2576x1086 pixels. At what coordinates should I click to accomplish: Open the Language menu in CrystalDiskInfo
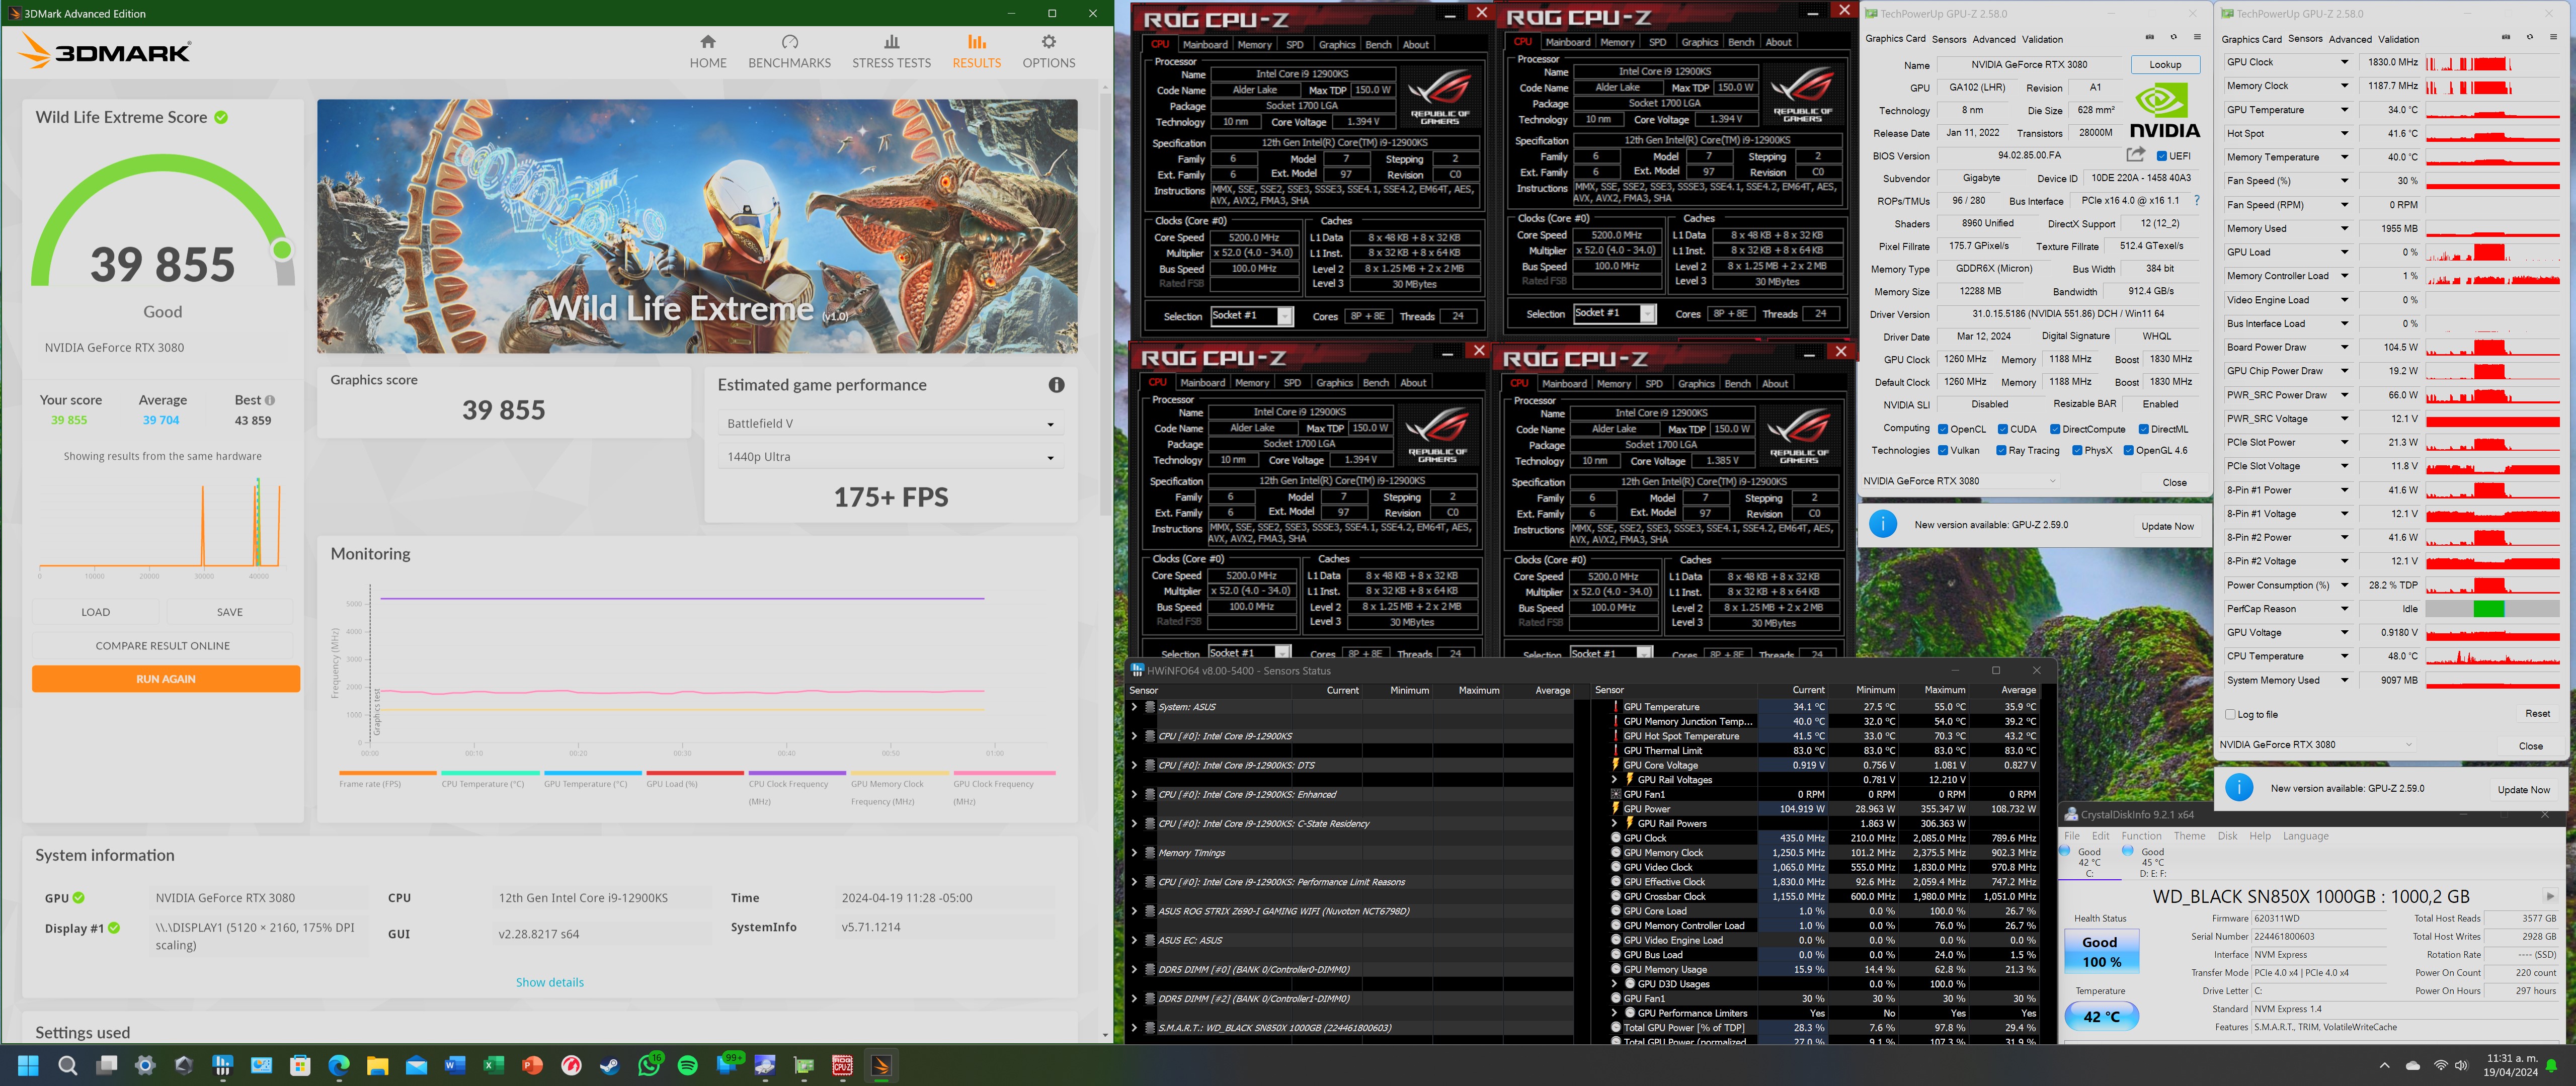click(x=2305, y=836)
